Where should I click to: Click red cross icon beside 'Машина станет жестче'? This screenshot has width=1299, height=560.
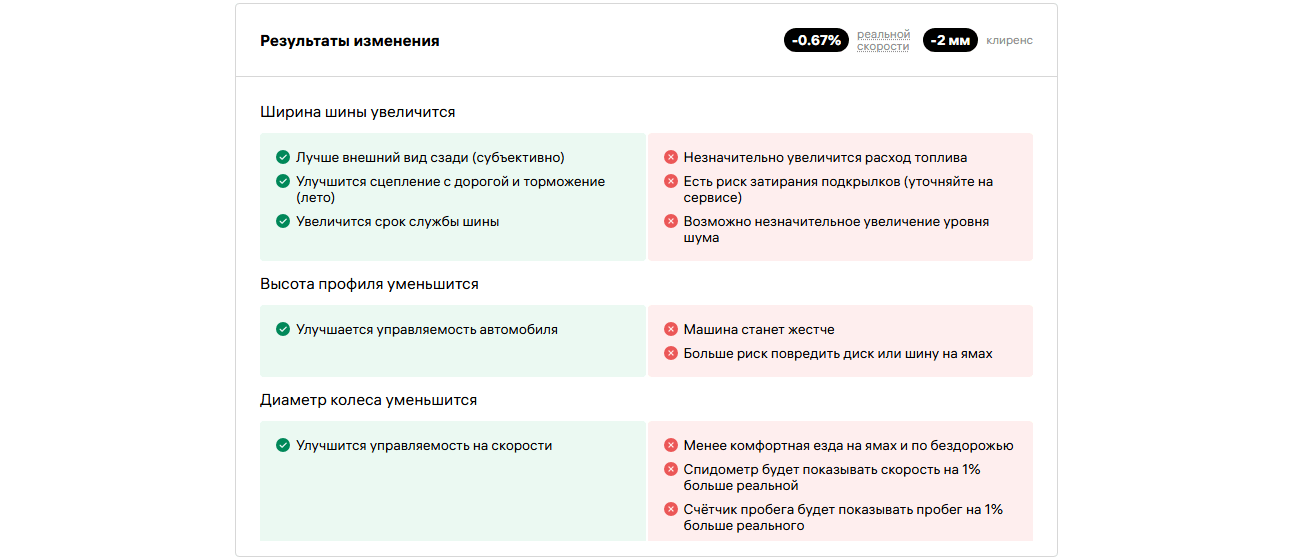coord(671,329)
